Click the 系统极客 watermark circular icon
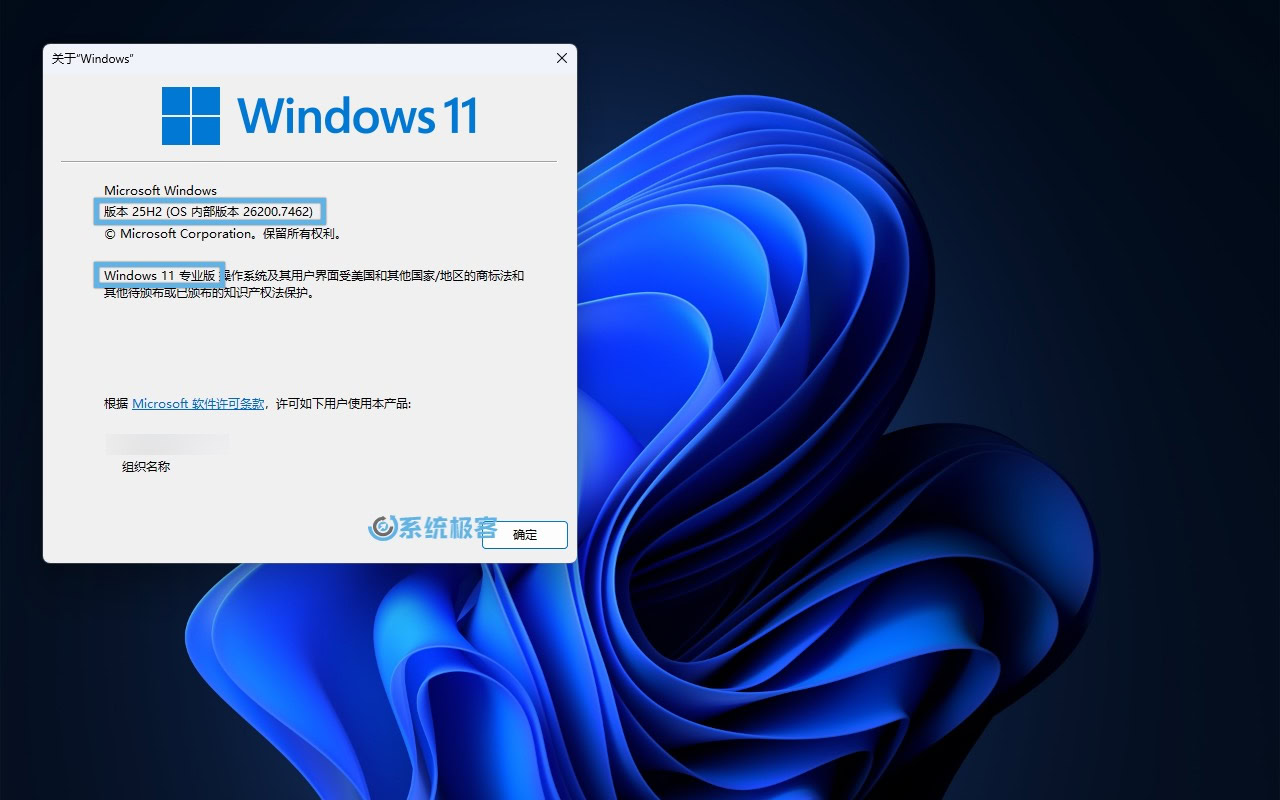 tap(381, 527)
